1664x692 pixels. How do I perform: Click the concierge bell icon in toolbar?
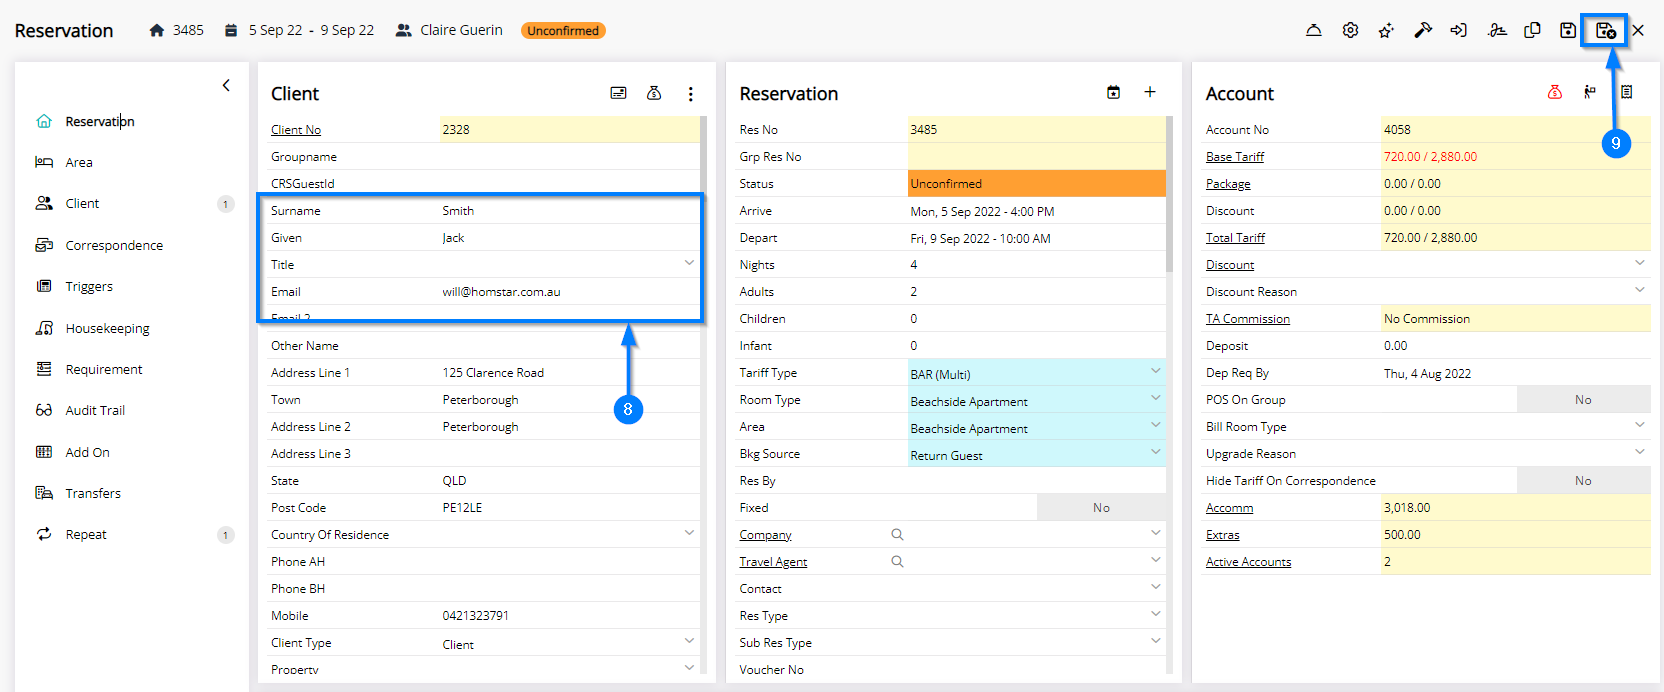click(x=1314, y=30)
